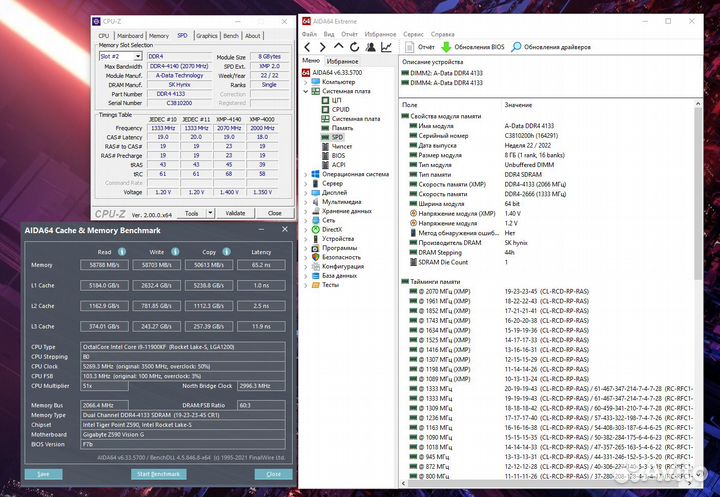Open the user icon in AIDA64 toolbar
Image resolution: width=720 pixels, height=497 pixels.
(371, 47)
